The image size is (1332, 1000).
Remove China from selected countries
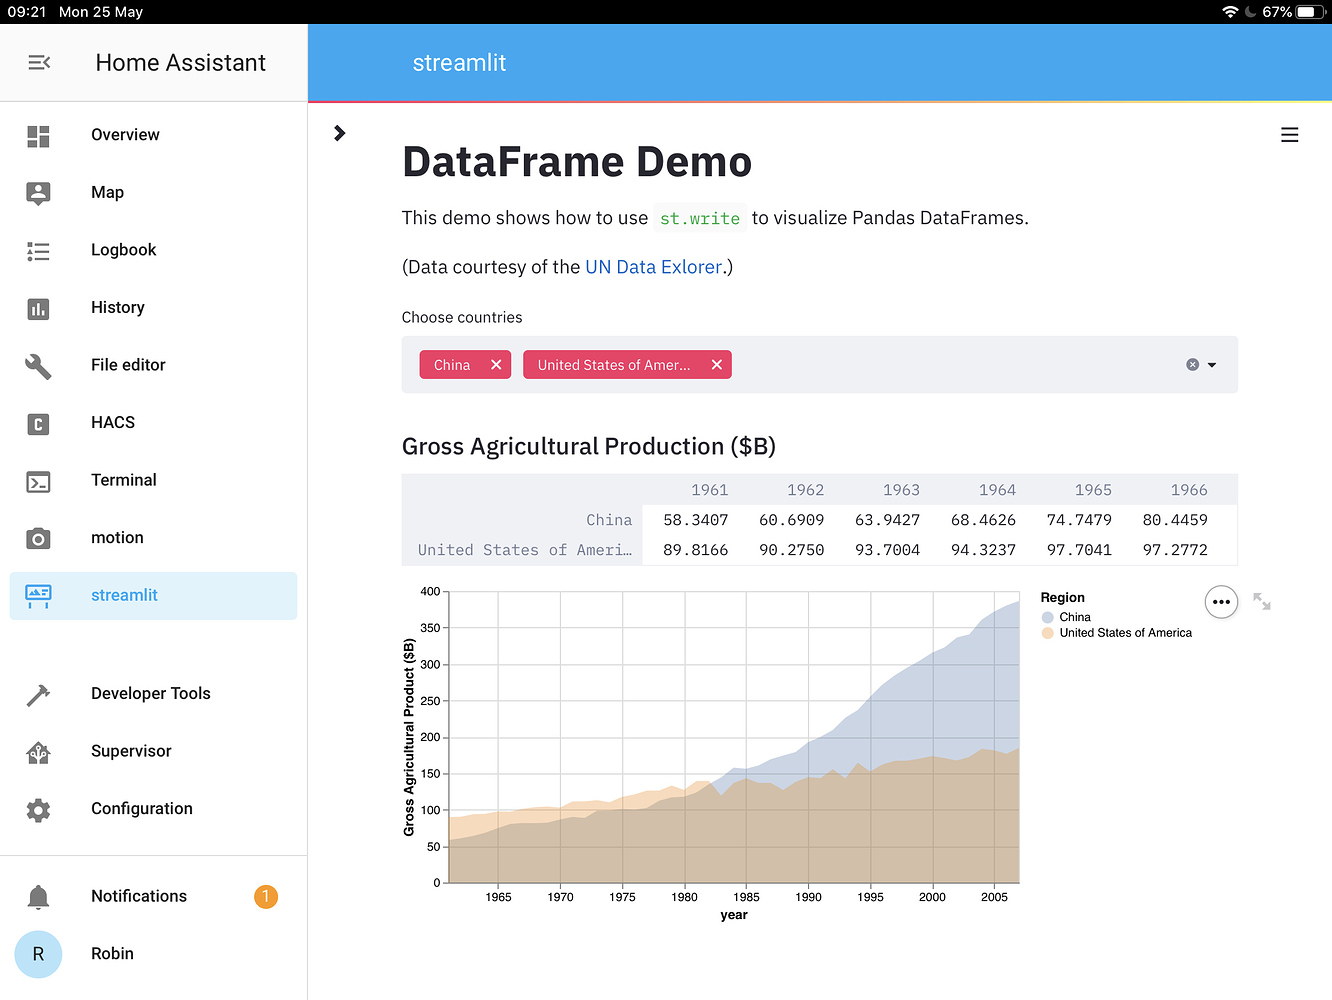click(496, 364)
